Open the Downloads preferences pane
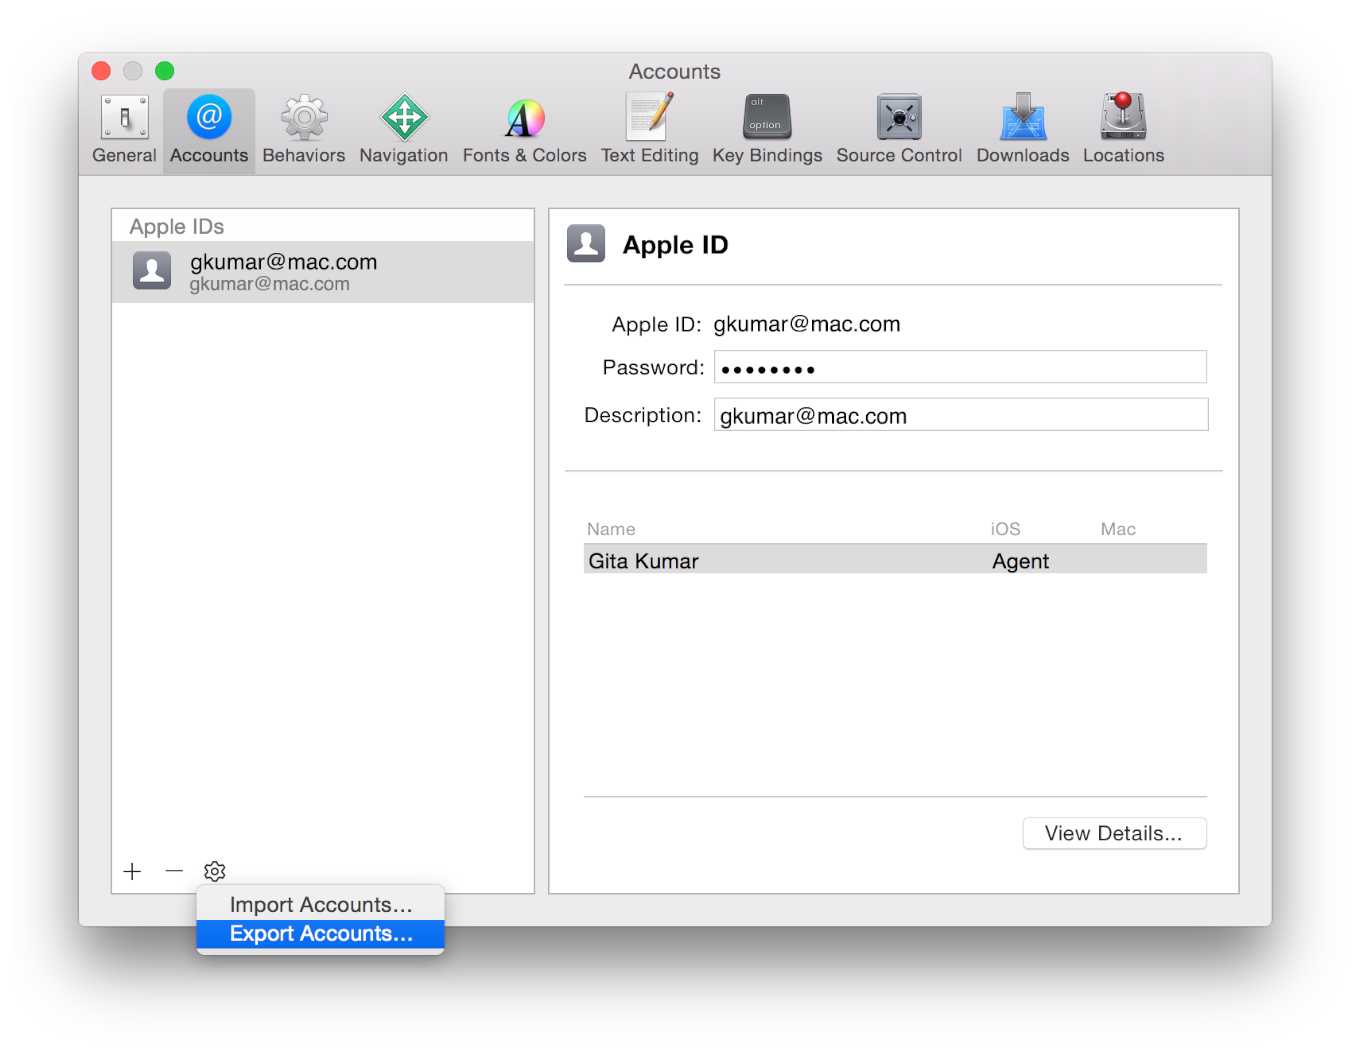The width and height of the screenshot is (1360, 1056). (x=1023, y=130)
